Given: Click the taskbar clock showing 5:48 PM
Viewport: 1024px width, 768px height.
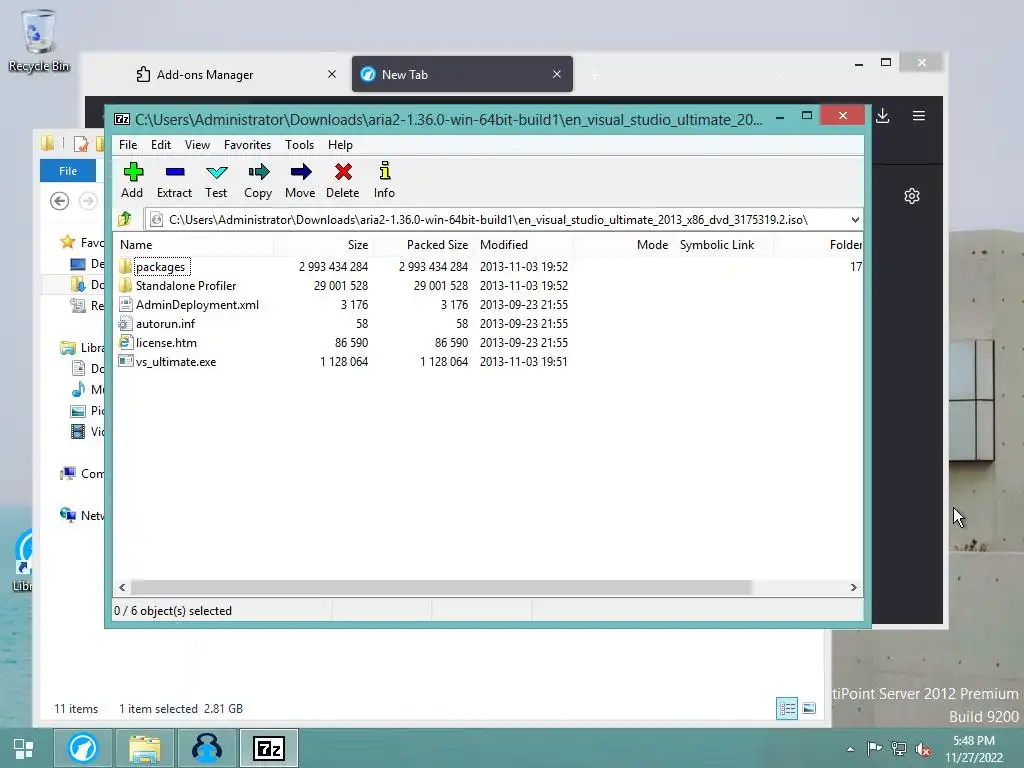Looking at the screenshot, I should [x=973, y=748].
